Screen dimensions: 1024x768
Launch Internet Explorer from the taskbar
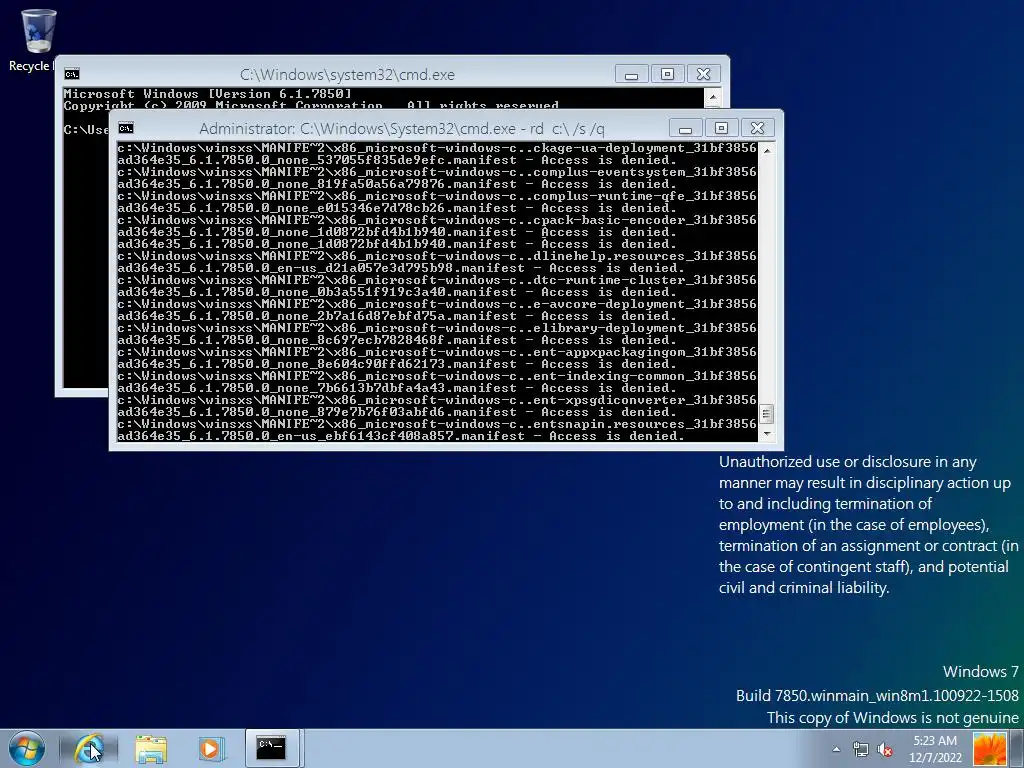pos(89,748)
